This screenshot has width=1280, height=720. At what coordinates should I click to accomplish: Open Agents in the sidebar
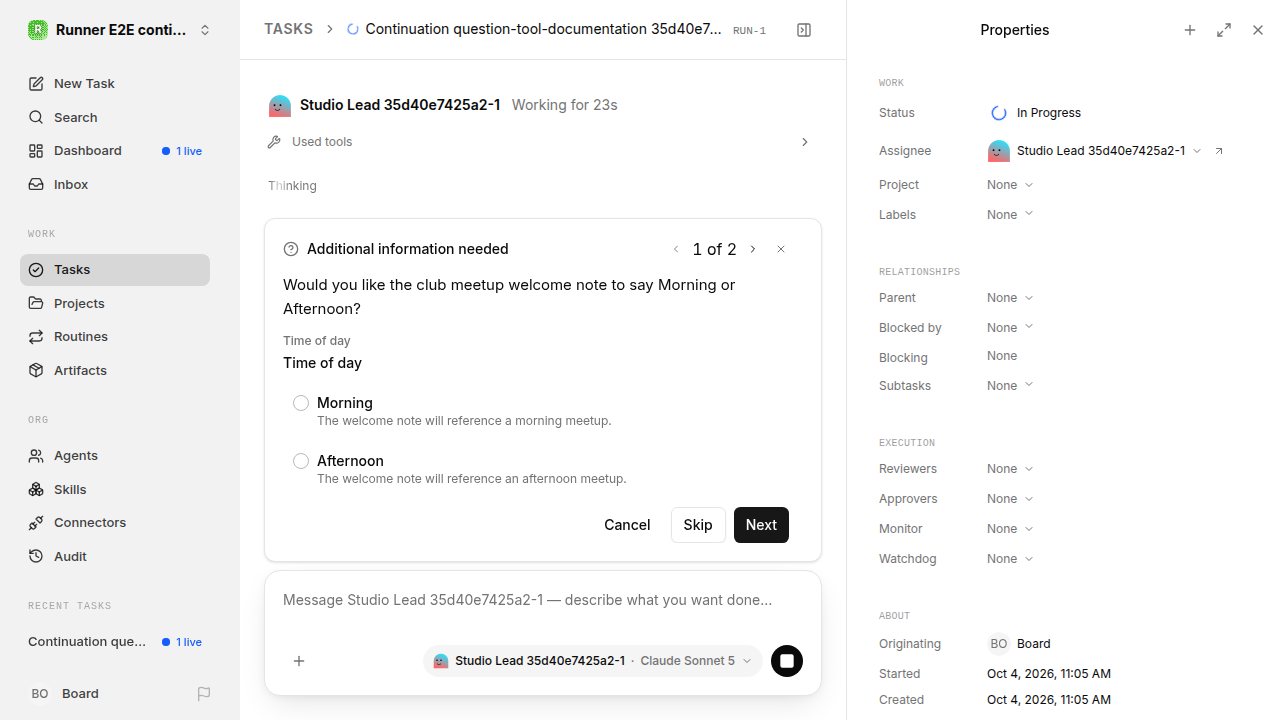(115, 456)
